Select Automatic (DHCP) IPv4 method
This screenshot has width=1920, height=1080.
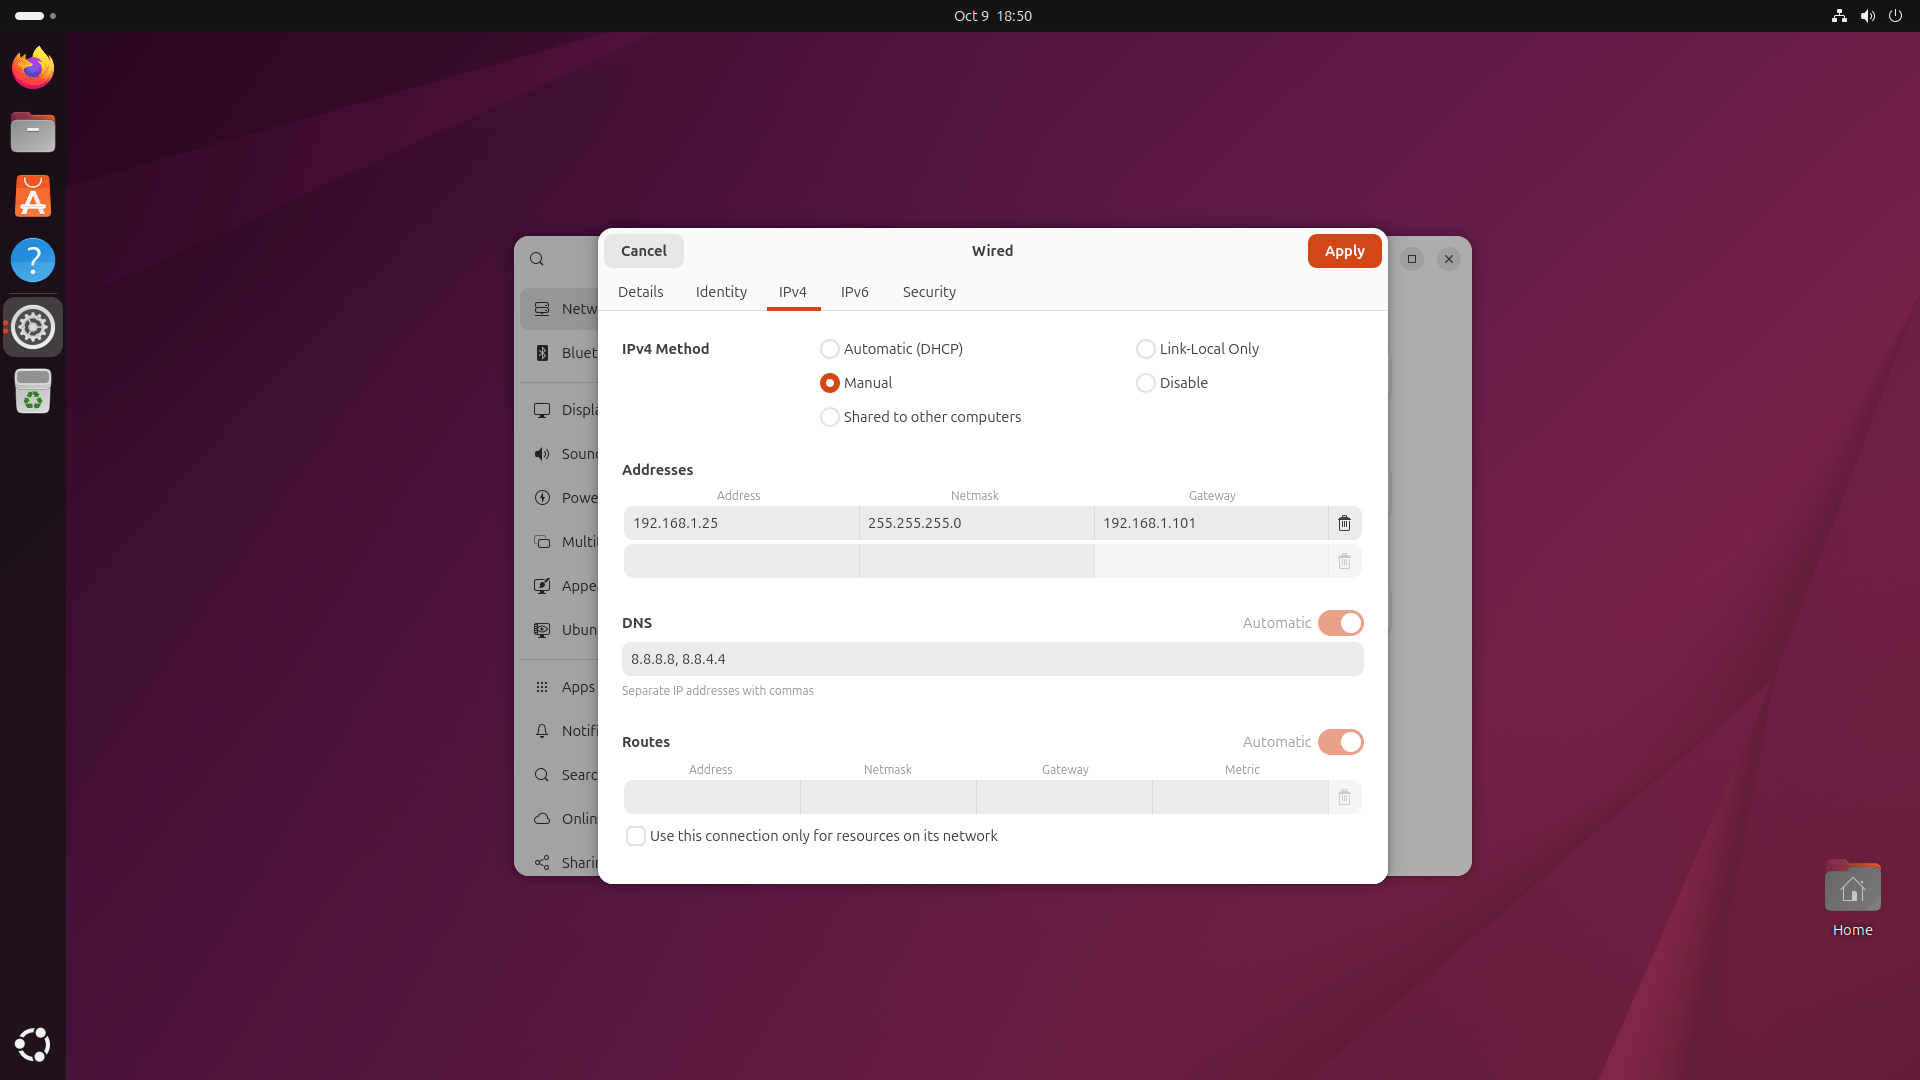pos(829,349)
